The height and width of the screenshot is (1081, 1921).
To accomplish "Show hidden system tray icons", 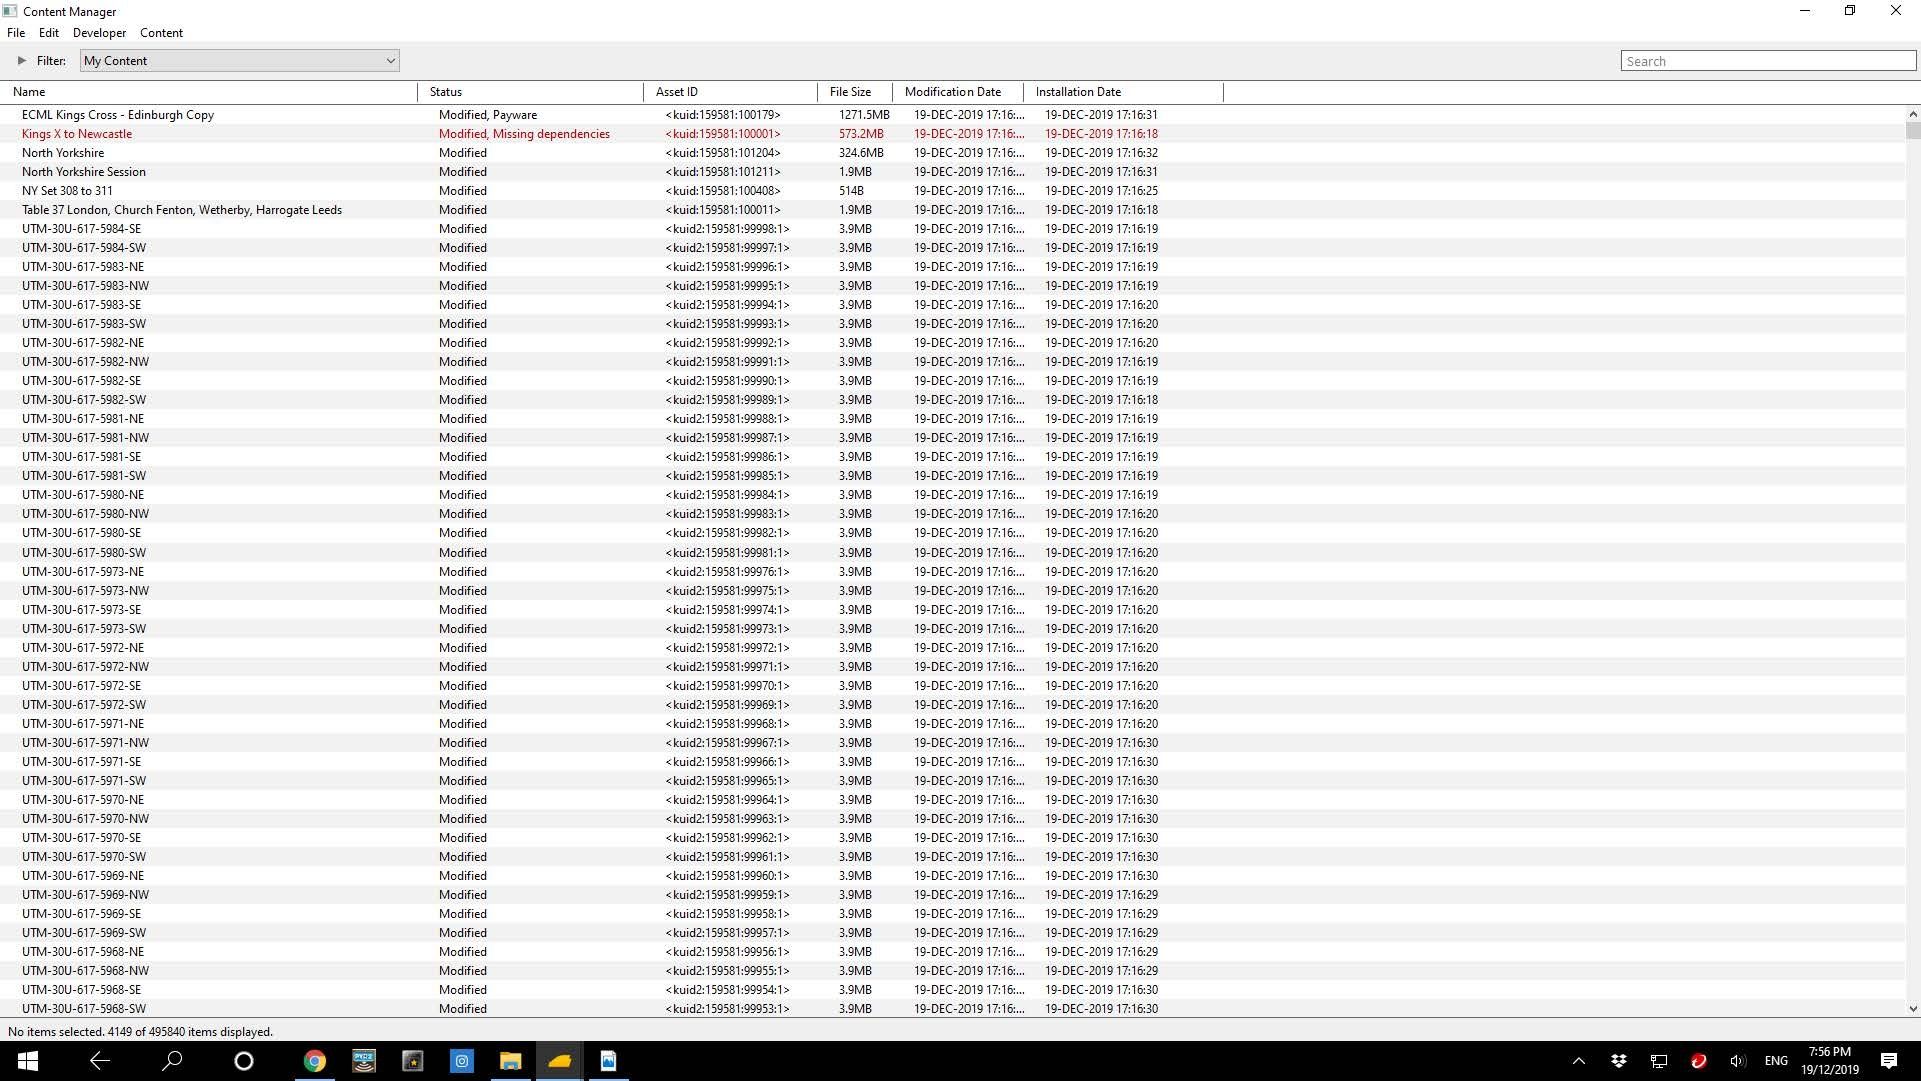I will point(1579,1061).
